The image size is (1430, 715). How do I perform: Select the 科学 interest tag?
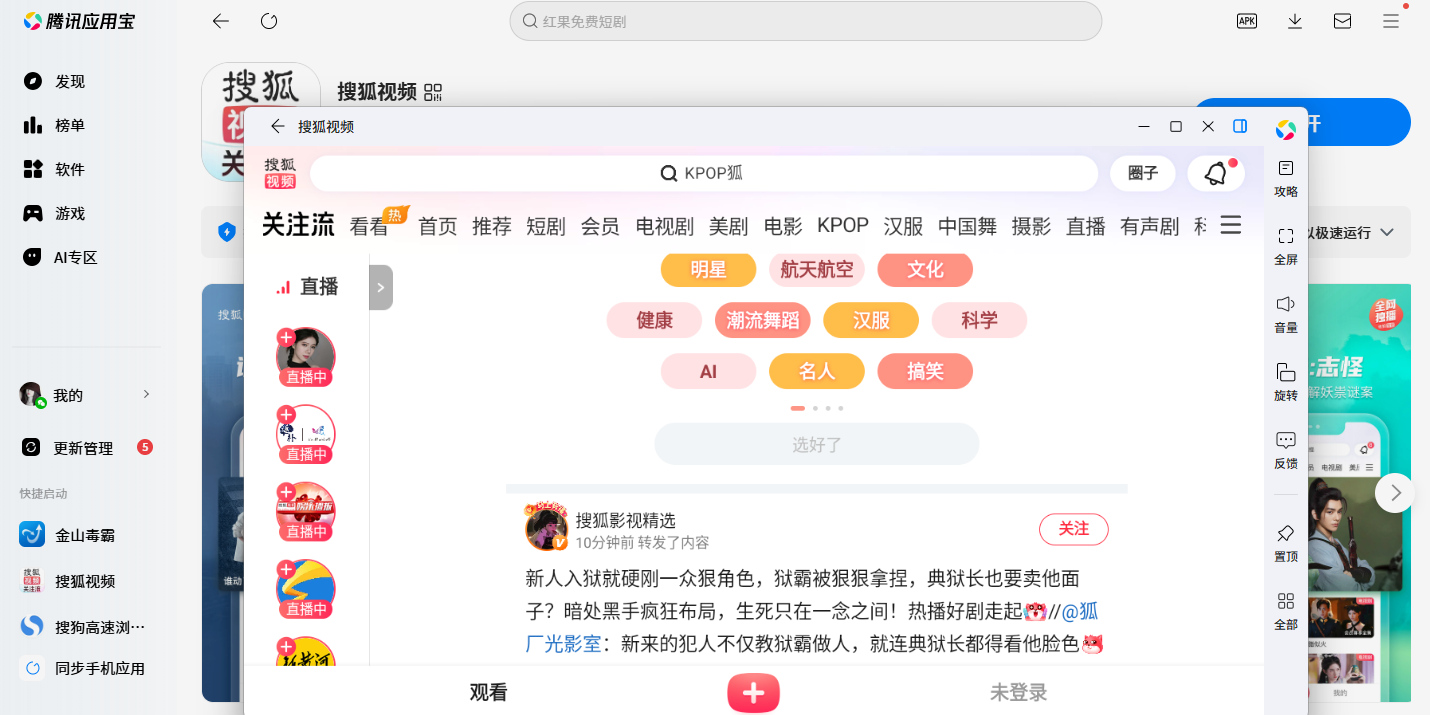[x=979, y=320]
